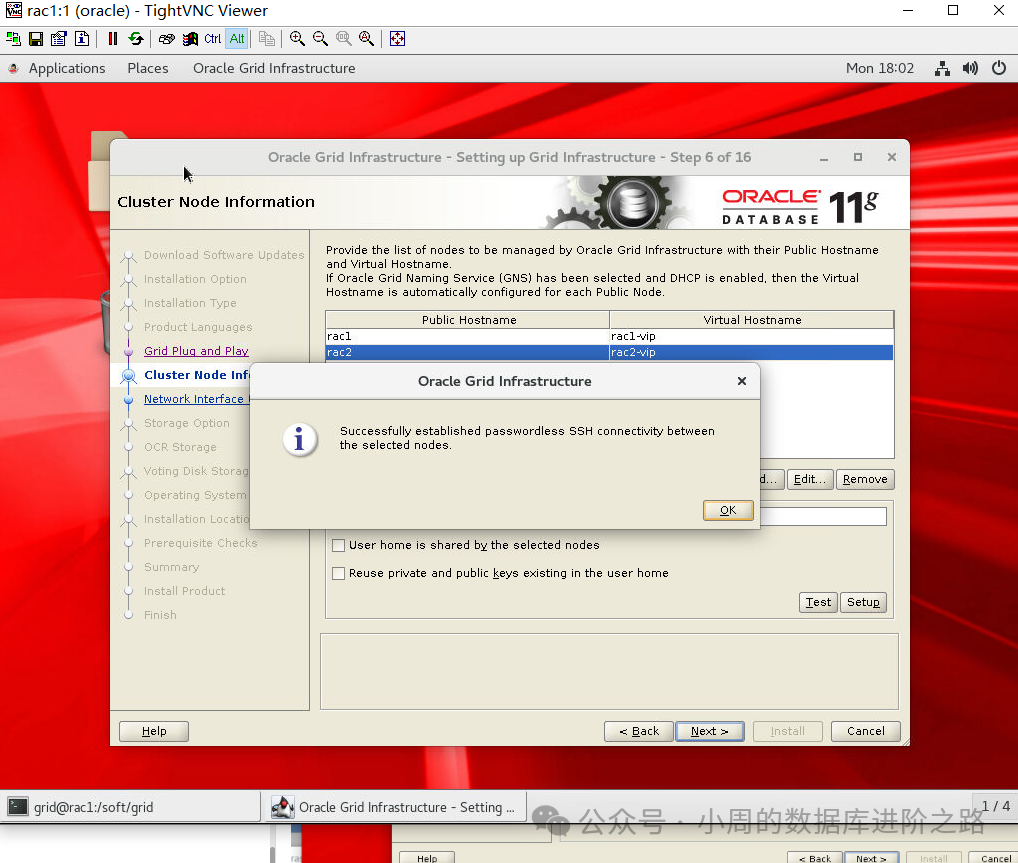Close the Oracle Grid Infrastructure message dialog
The height and width of the screenshot is (863, 1018).
click(741, 381)
